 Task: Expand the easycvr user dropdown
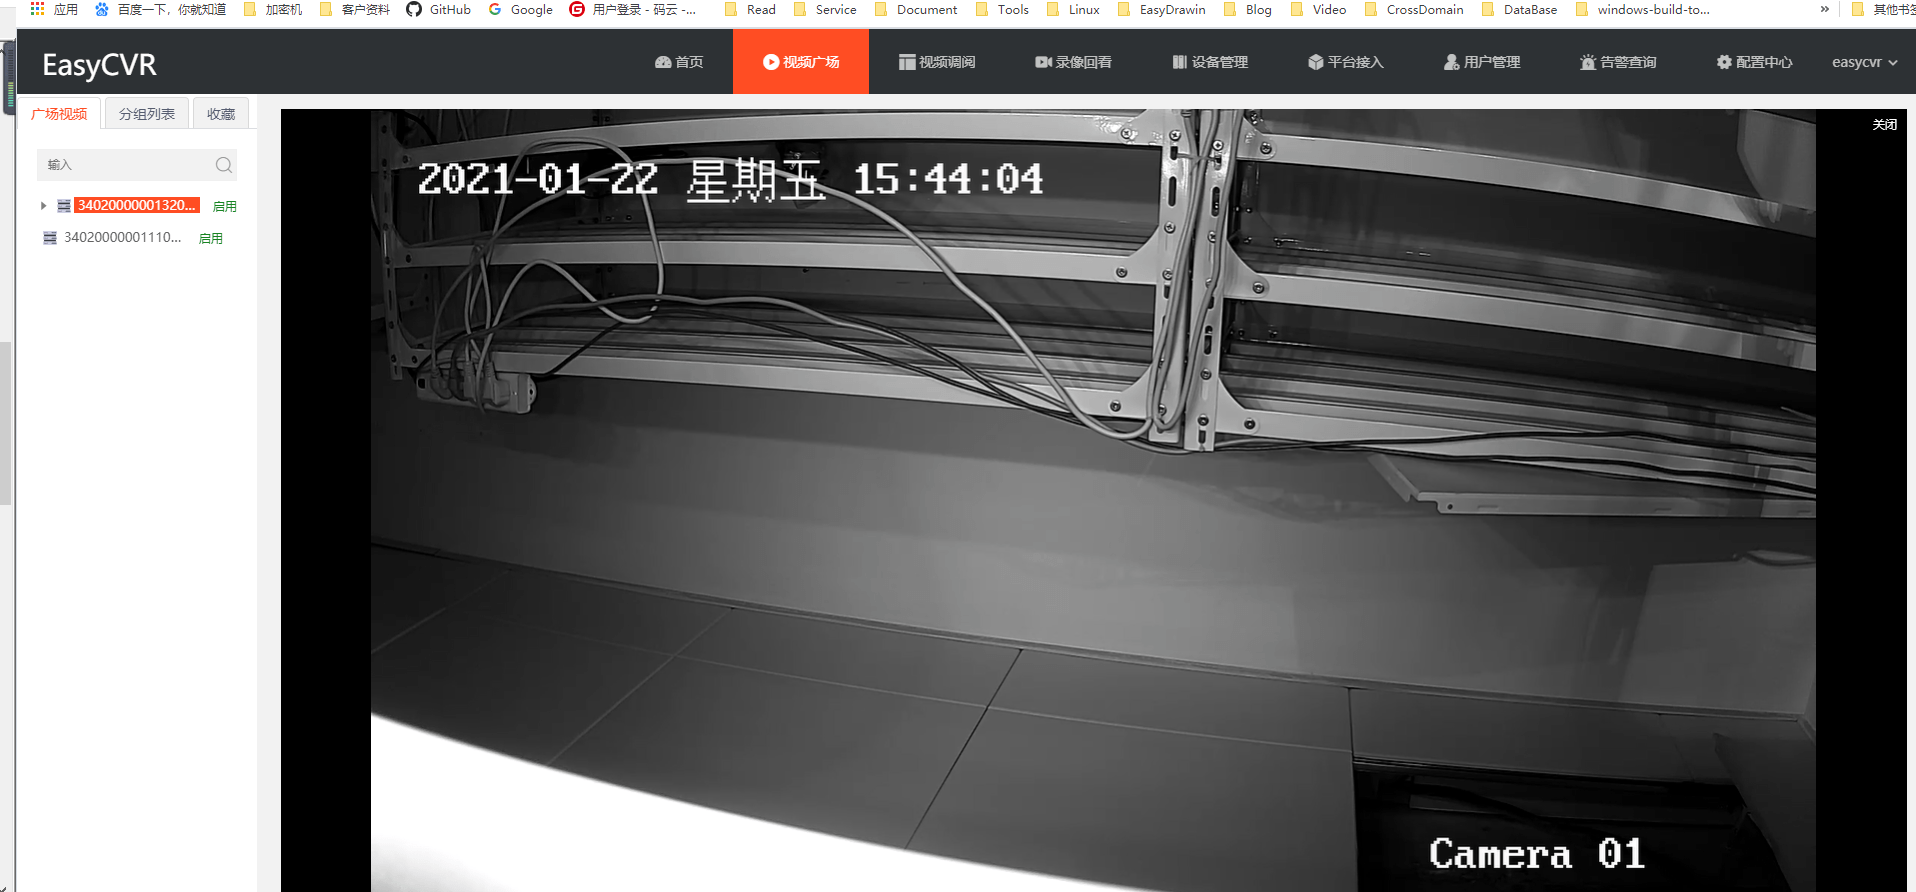(x=1864, y=62)
